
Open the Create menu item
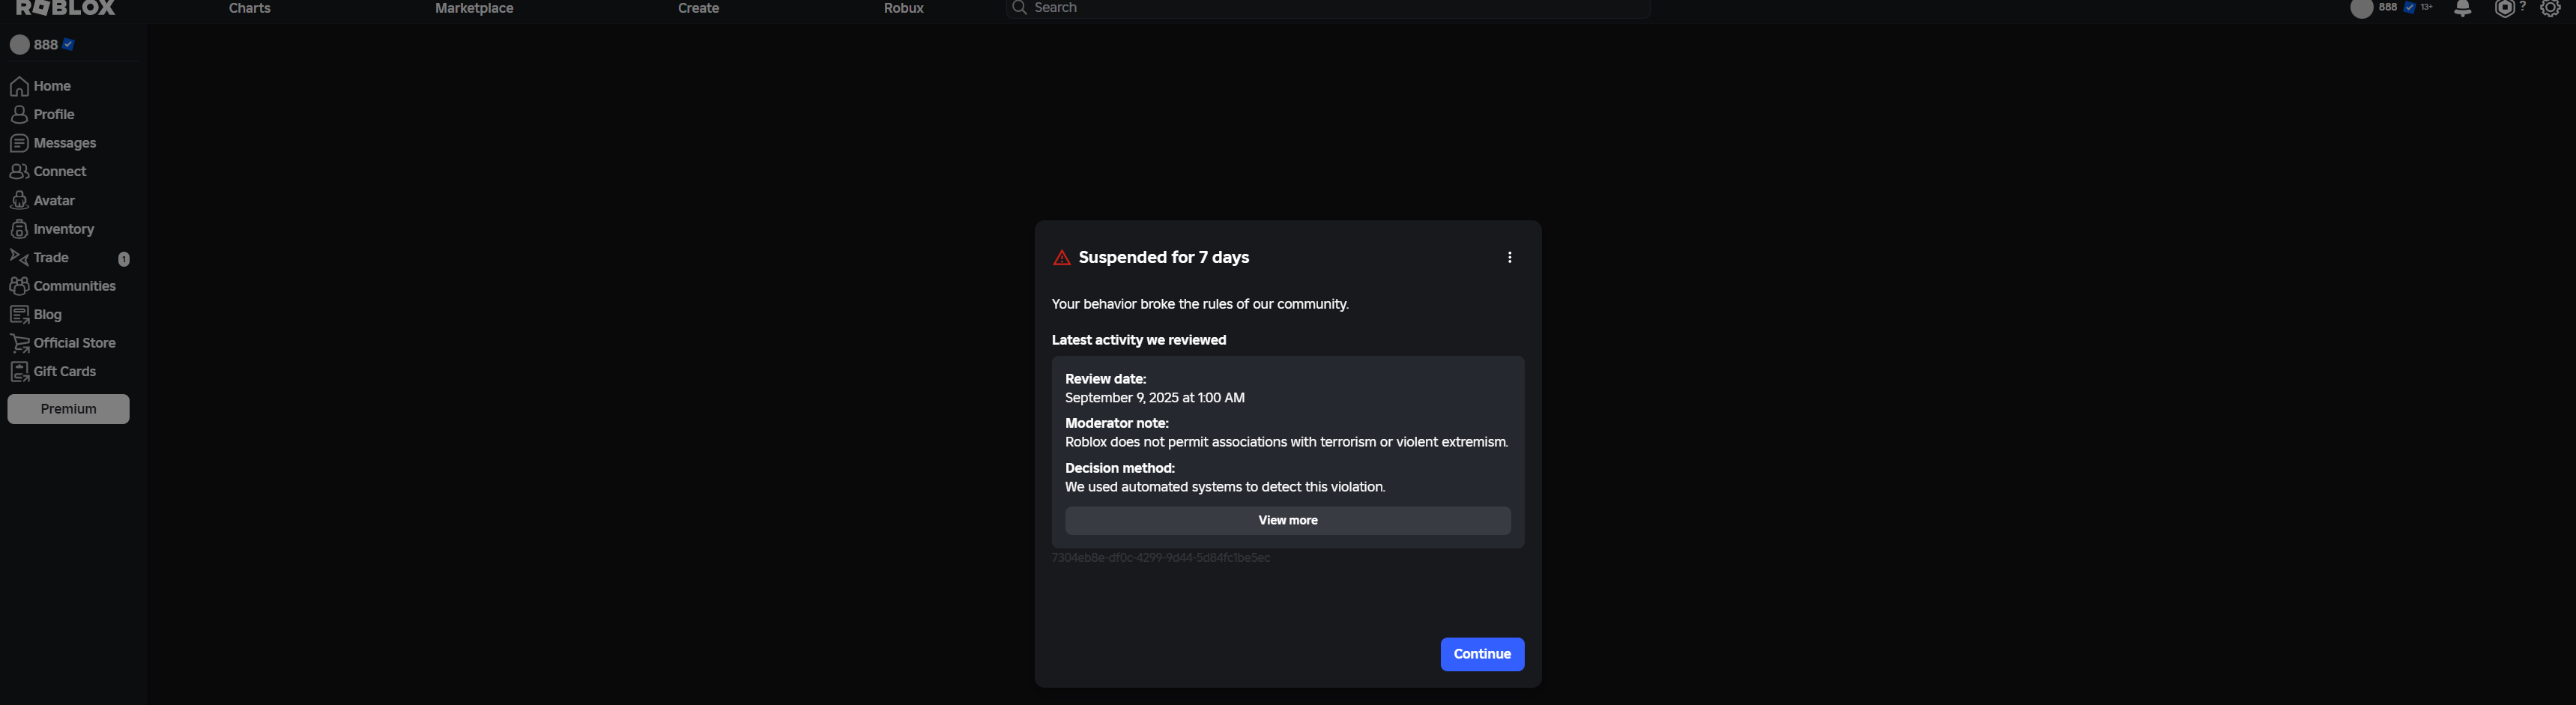pos(698,8)
